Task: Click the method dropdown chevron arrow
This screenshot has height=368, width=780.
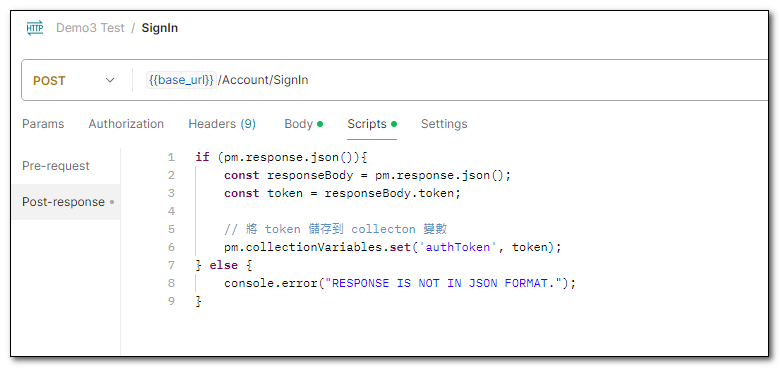Action: pos(110,81)
